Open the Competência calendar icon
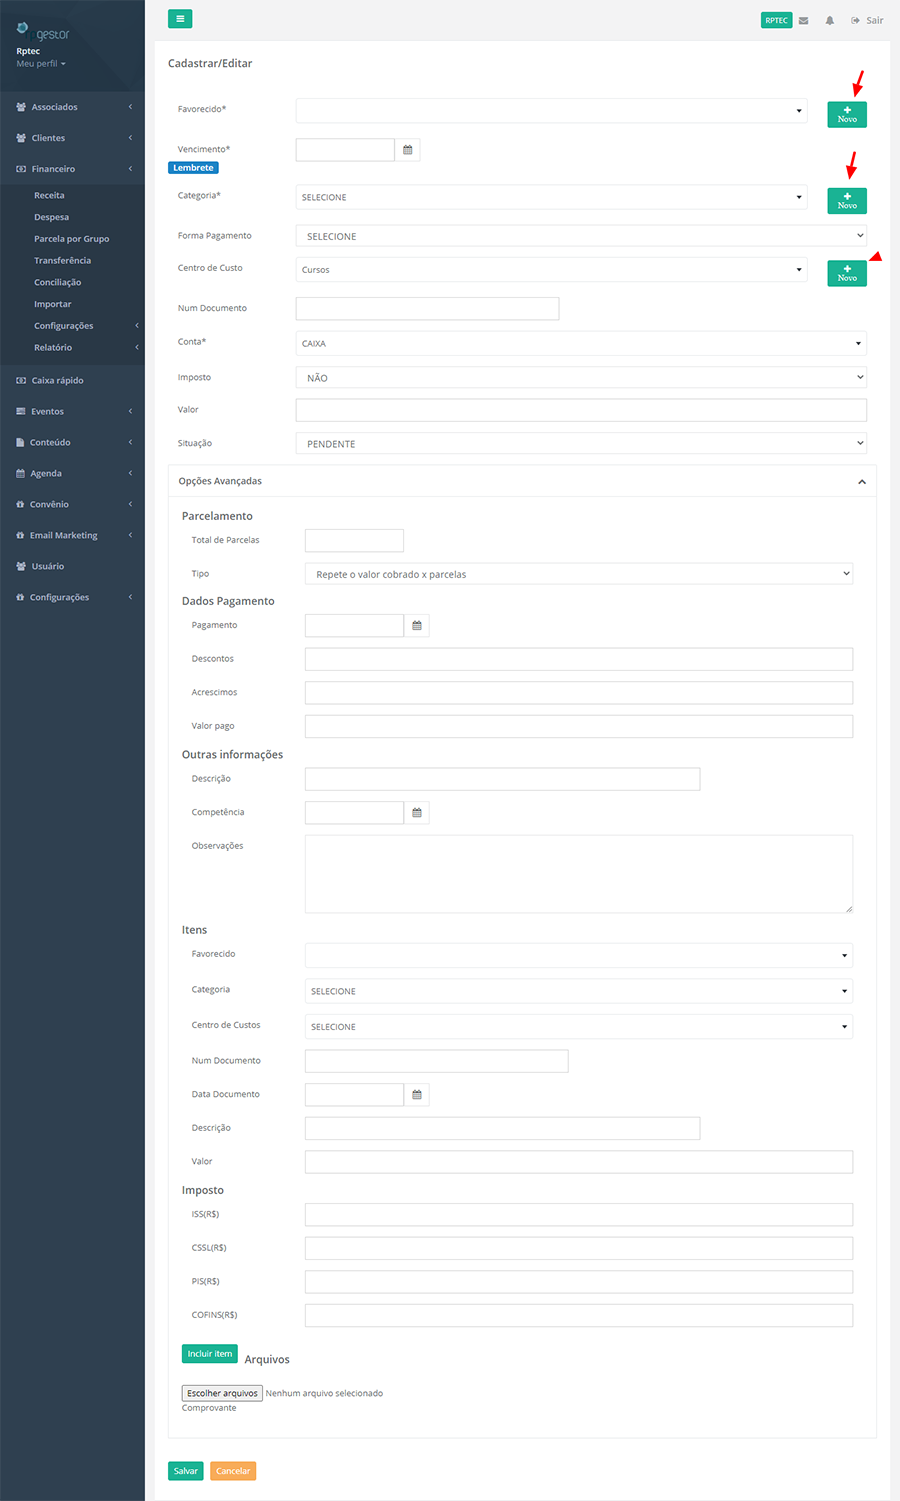900x1501 pixels. [417, 813]
